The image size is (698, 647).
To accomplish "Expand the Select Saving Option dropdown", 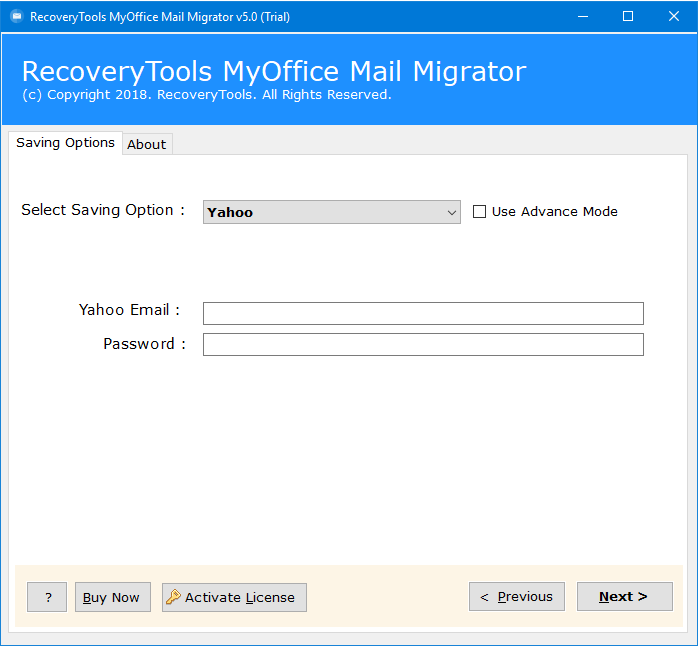I will pyautogui.click(x=332, y=212).
